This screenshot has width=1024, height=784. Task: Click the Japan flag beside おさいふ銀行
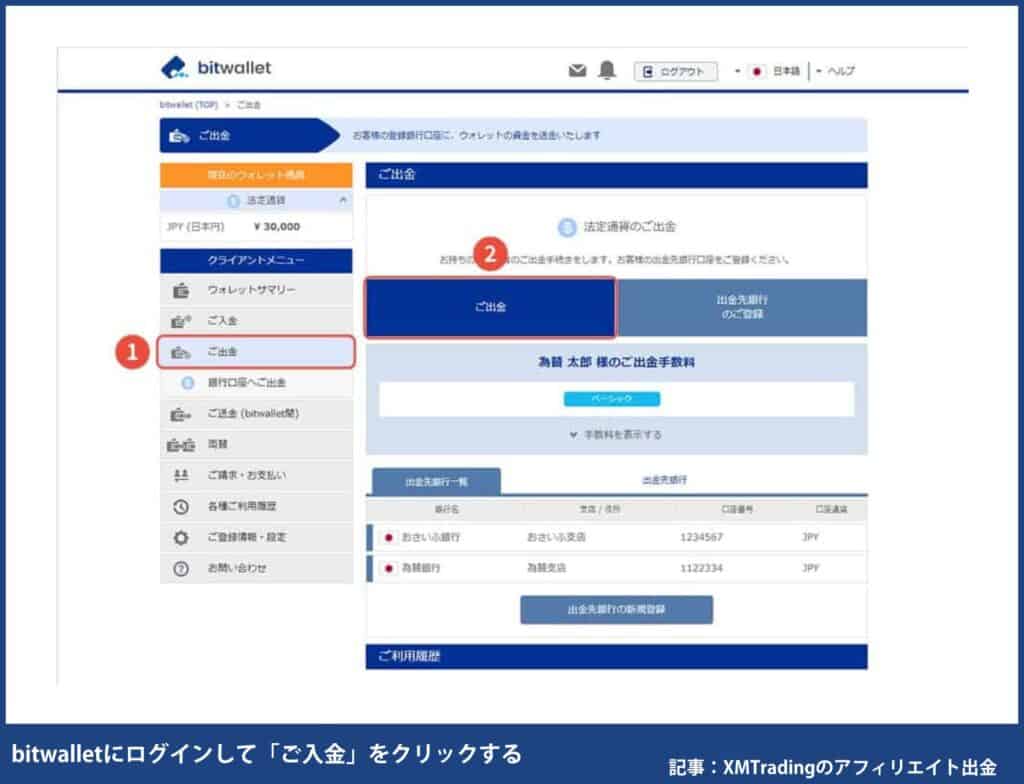coord(389,537)
